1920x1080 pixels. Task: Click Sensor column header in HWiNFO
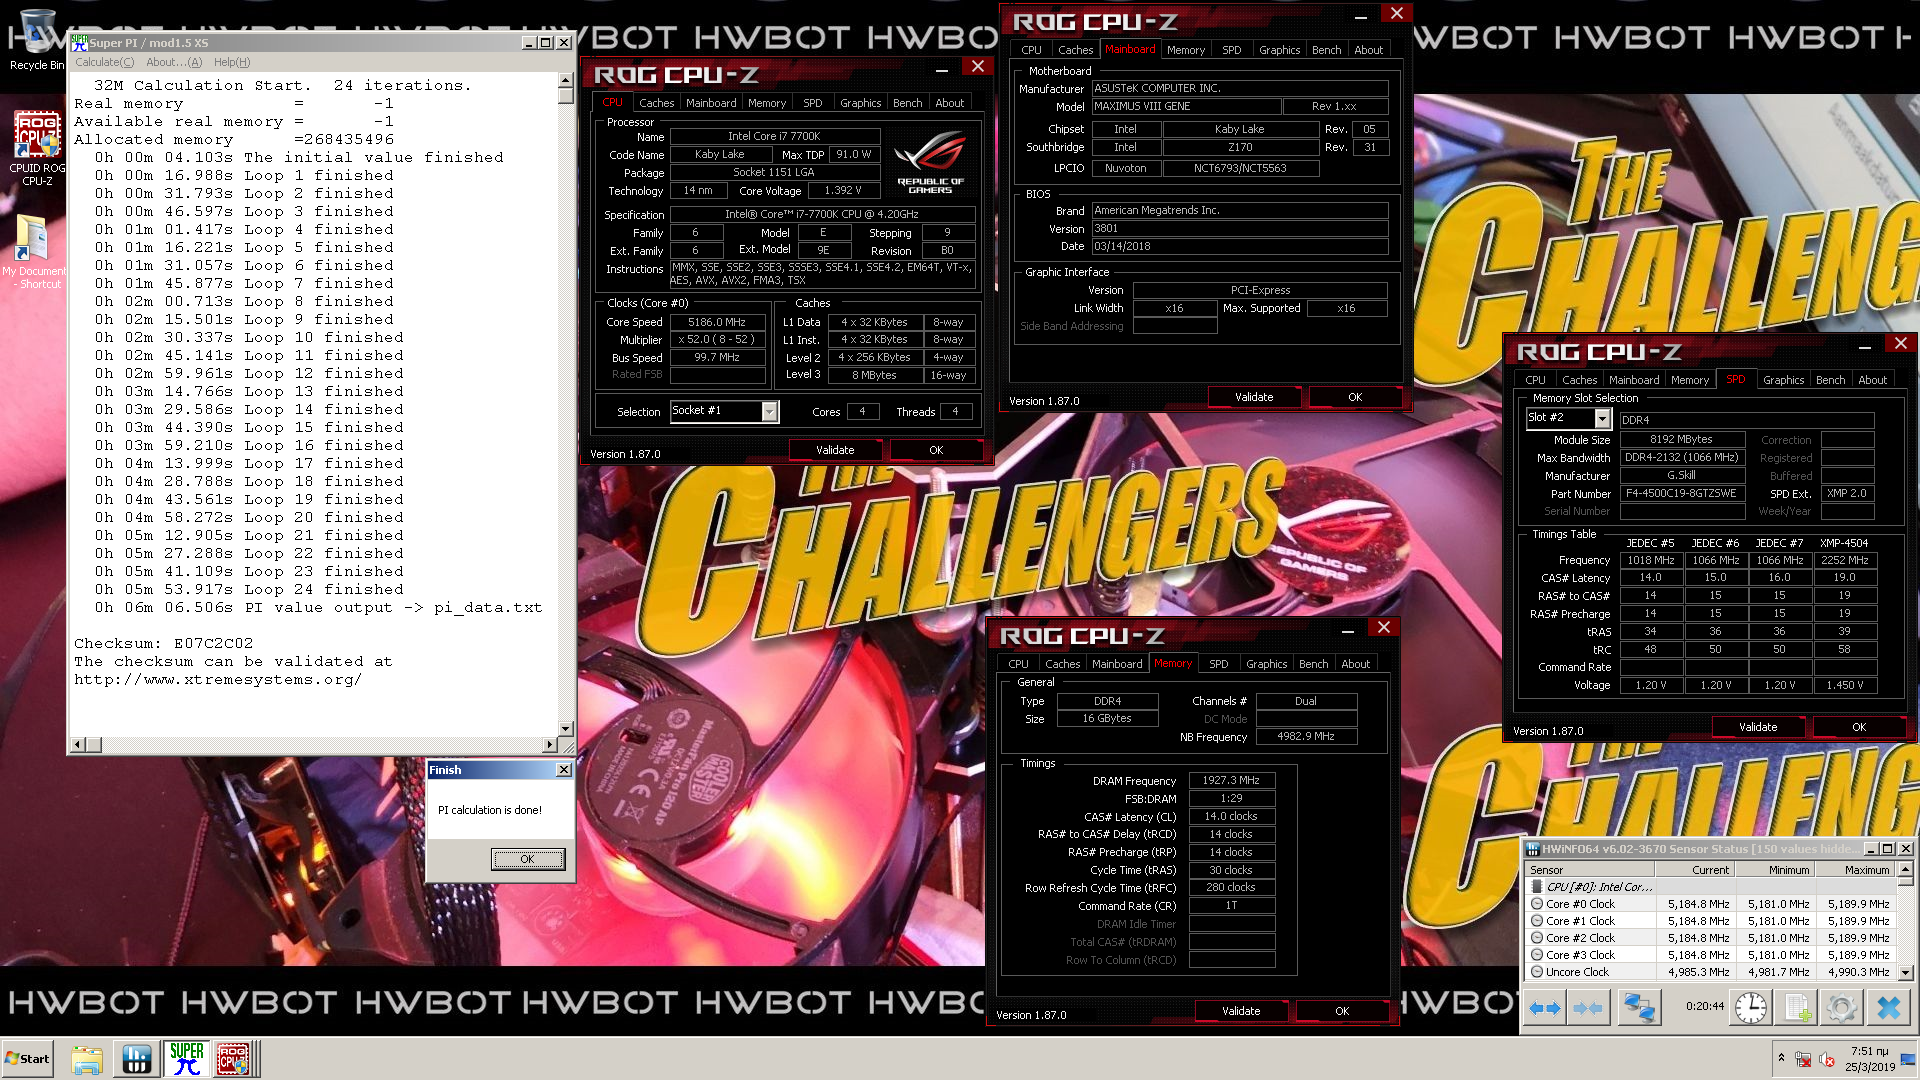tap(1589, 870)
